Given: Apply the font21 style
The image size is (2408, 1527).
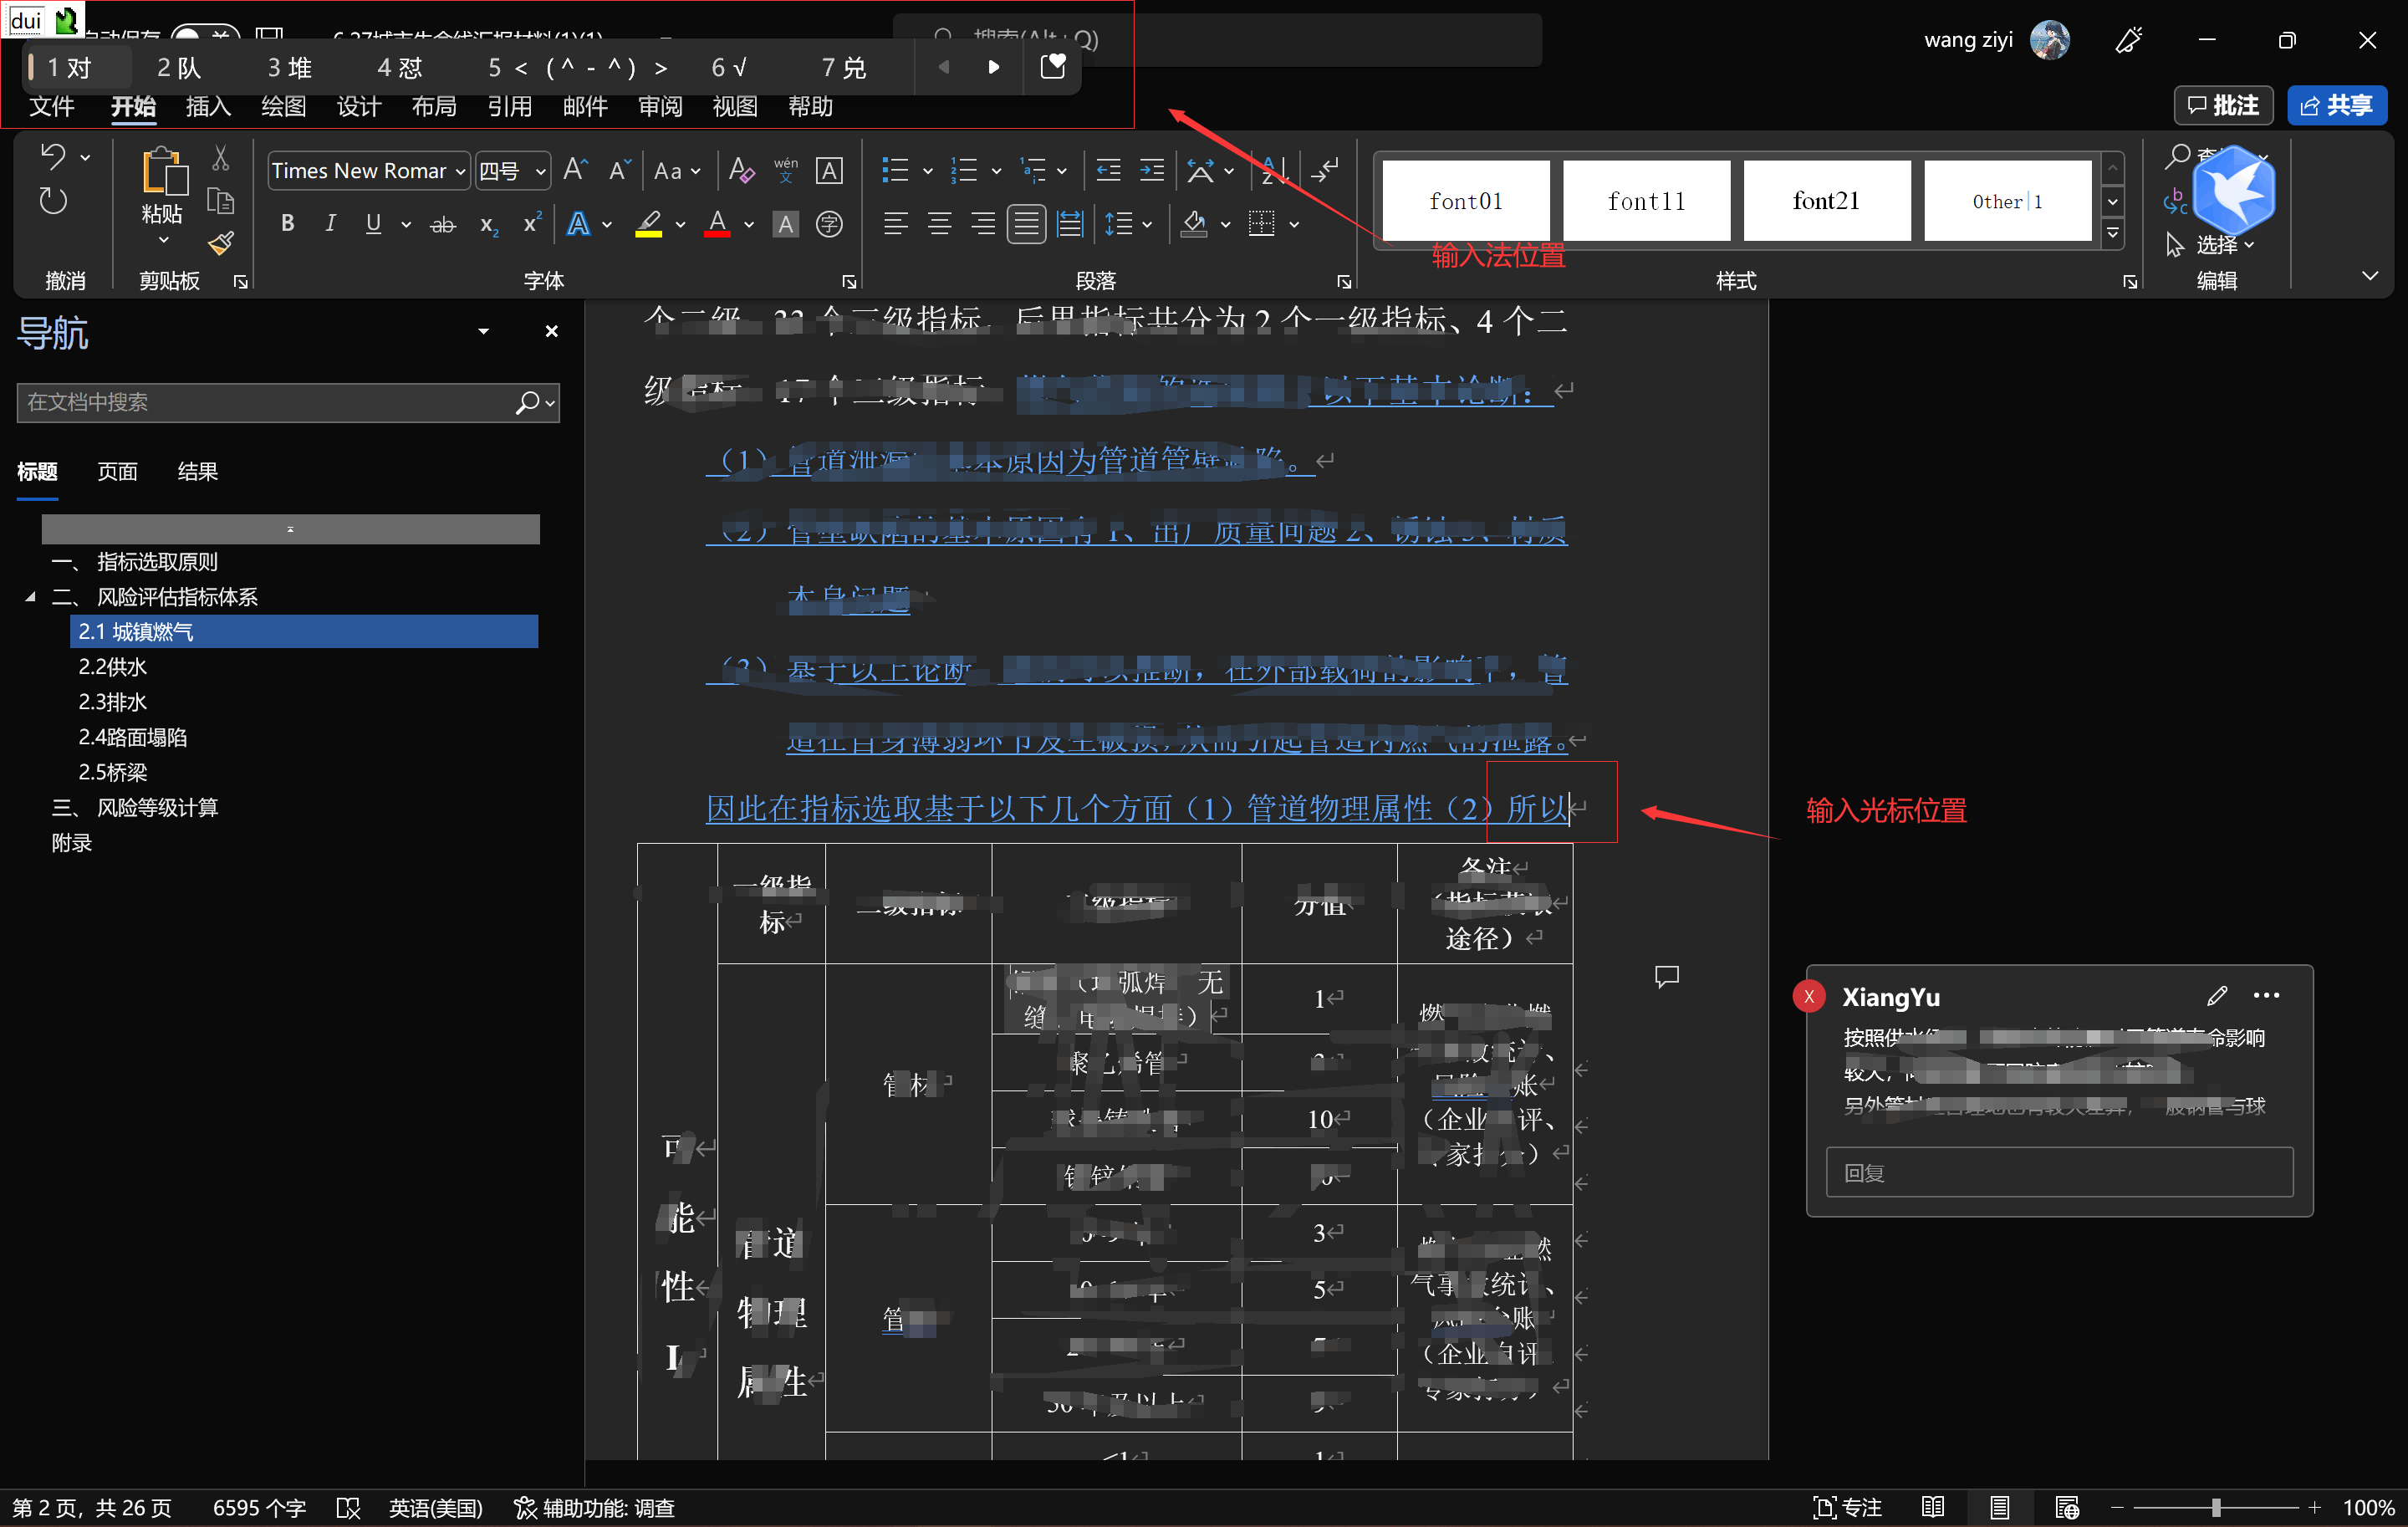Looking at the screenshot, I should coord(1826,201).
